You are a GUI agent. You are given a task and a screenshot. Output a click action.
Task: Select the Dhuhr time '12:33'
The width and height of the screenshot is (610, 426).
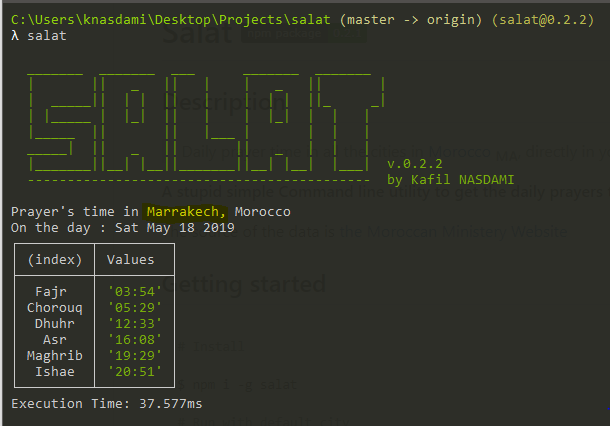135,324
